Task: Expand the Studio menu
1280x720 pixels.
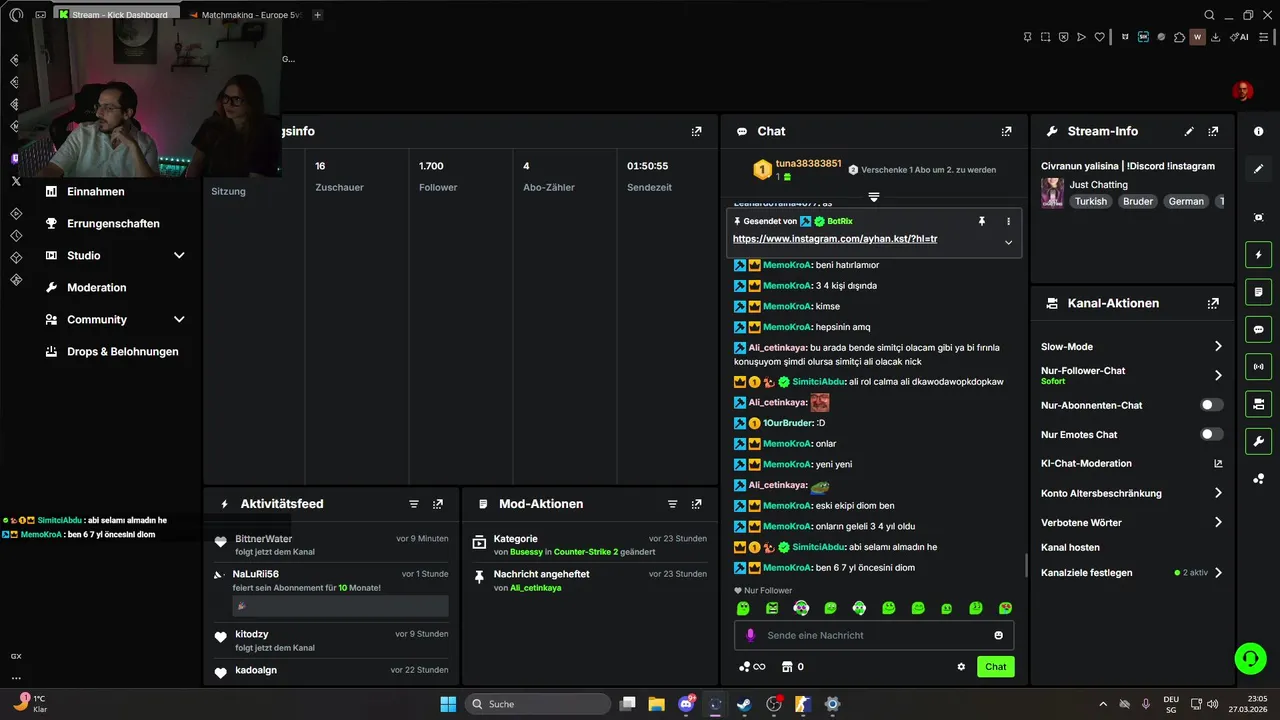Action: click(179, 256)
